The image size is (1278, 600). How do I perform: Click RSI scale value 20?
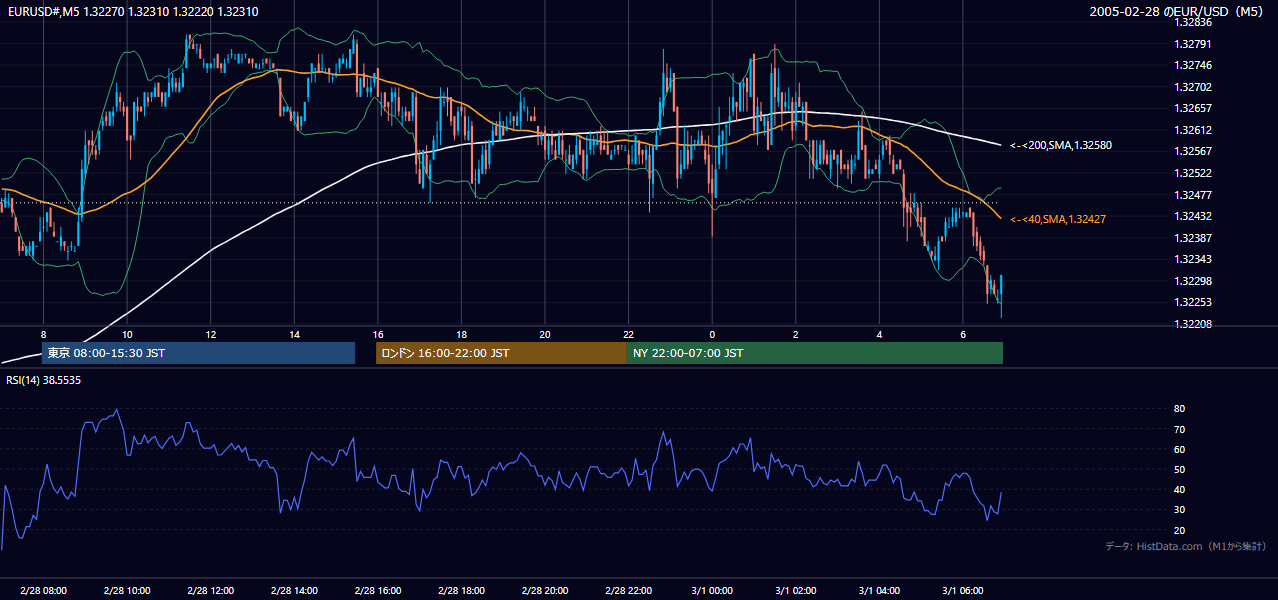(1180, 531)
